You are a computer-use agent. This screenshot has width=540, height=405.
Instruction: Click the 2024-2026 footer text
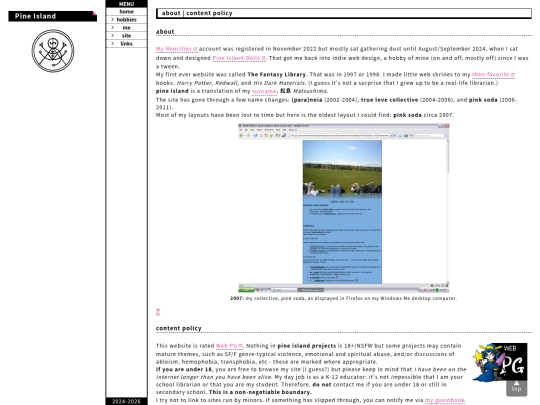tap(126, 402)
